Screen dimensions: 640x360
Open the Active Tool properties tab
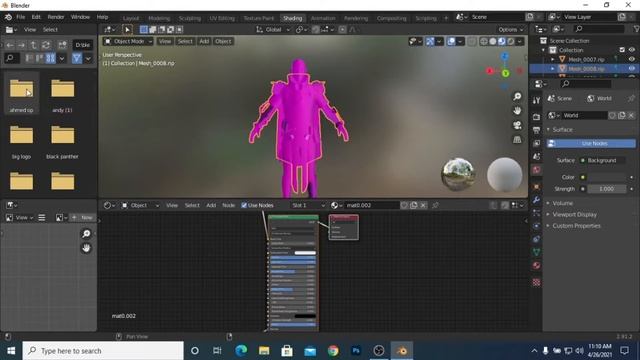536,100
